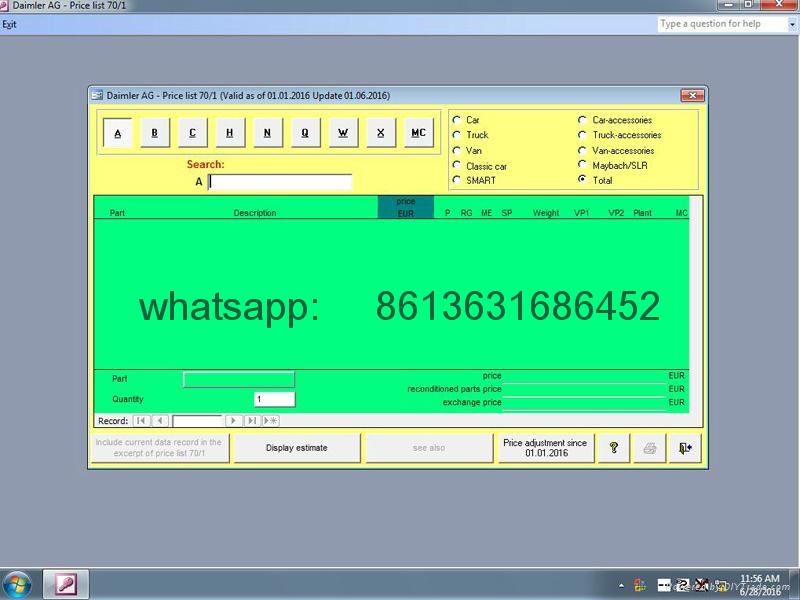Click the Quantity value field
The height and width of the screenshot is (600, 800).
pos(272,398)
